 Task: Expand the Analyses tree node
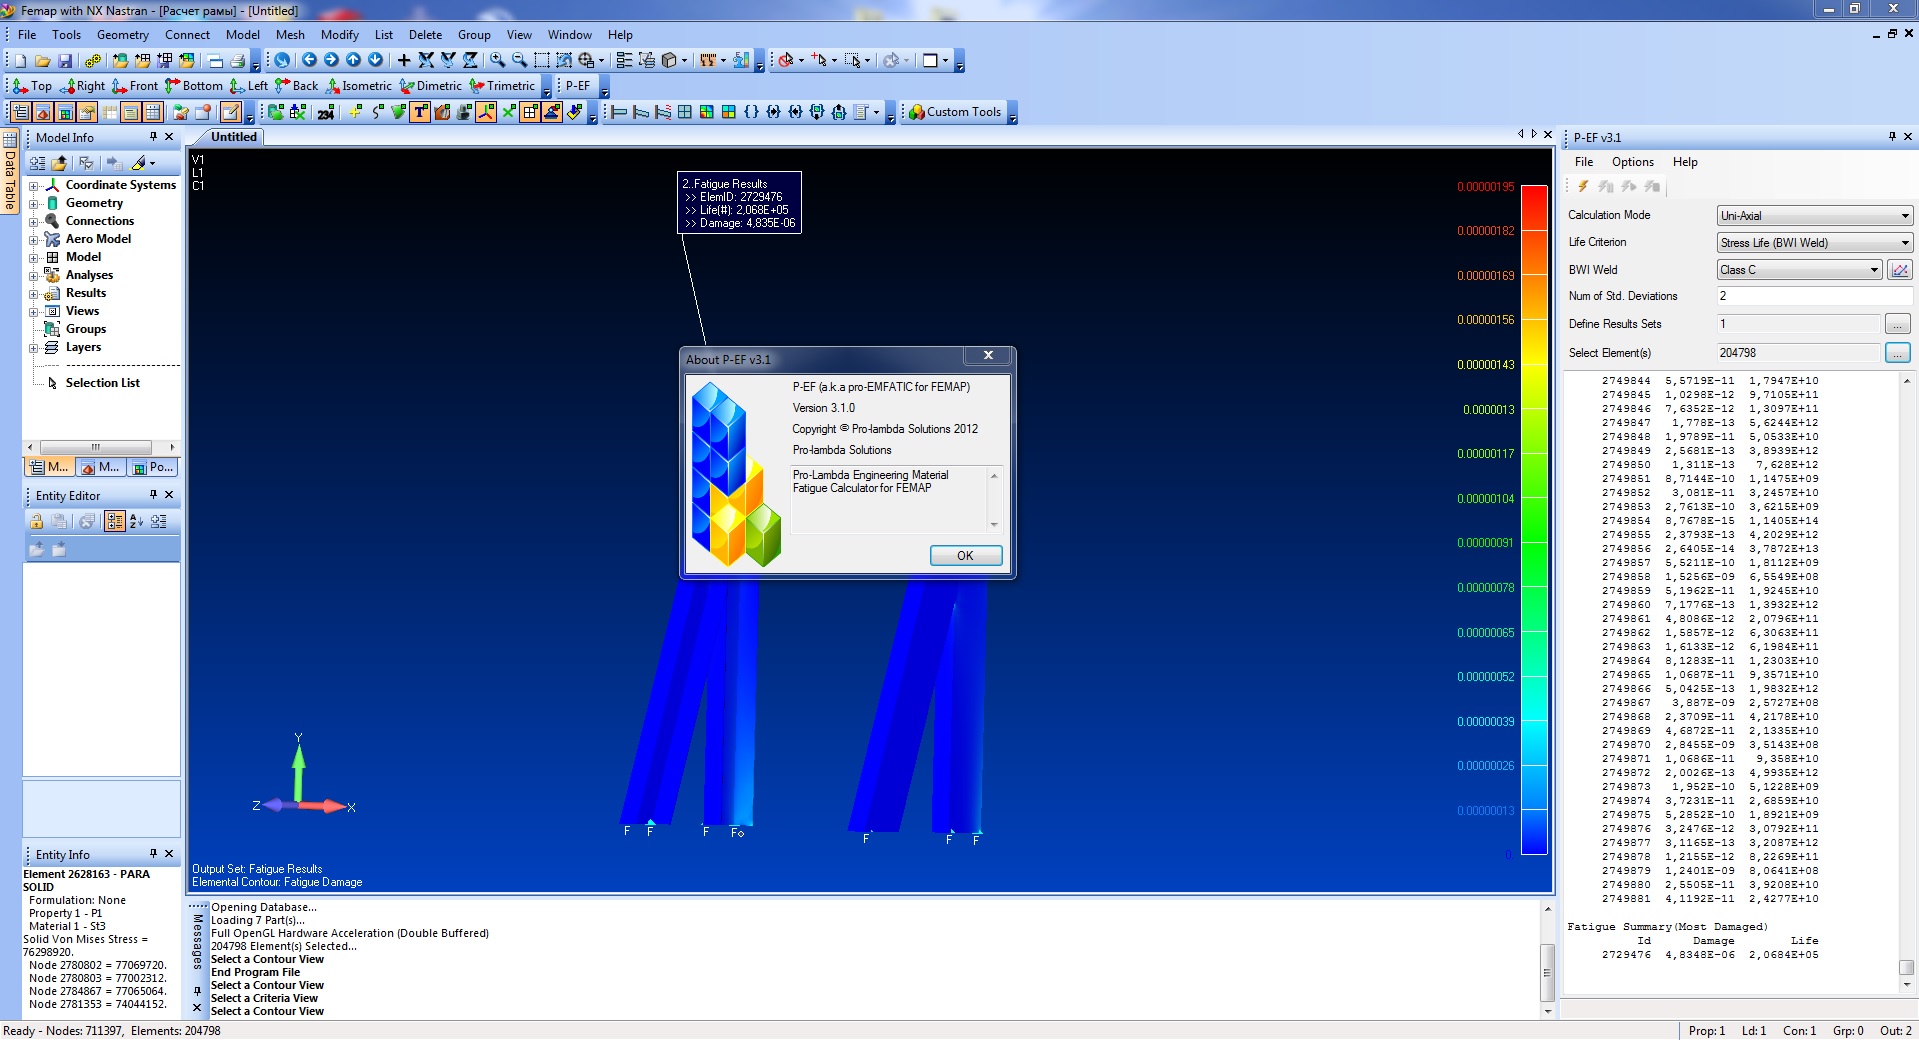pyautogui.click(x=33, y=276)
